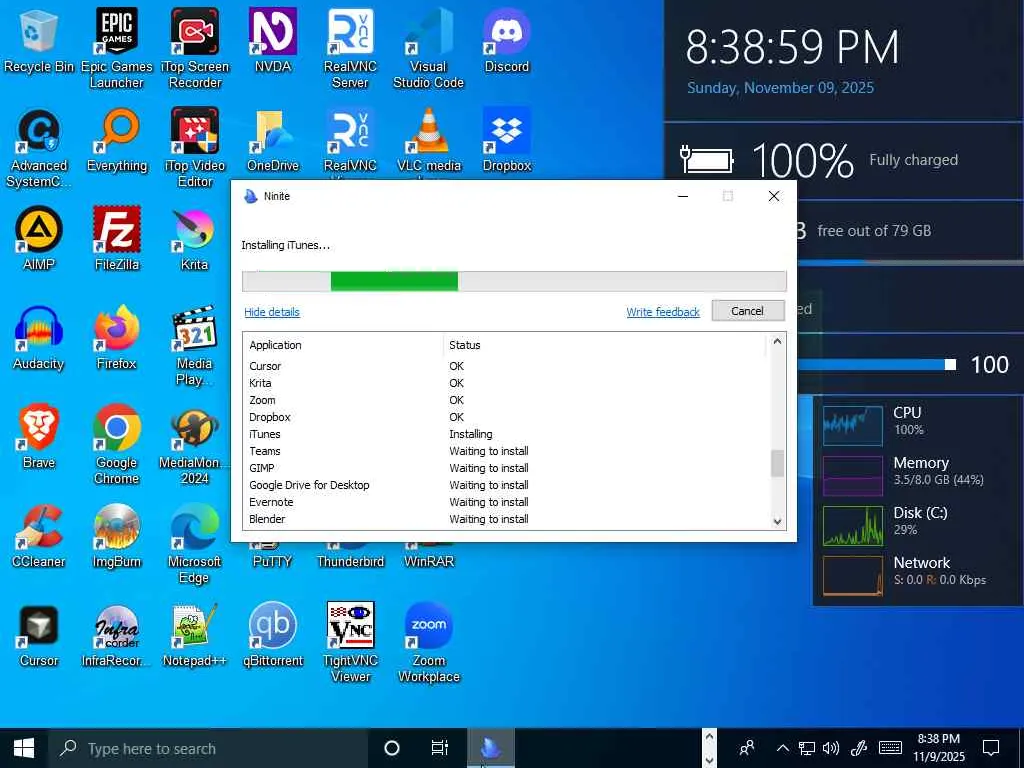The width and height of the screenshot is (1024, 768).
Task: Open Audacity desktop shortcut
Action: [39, 338]
